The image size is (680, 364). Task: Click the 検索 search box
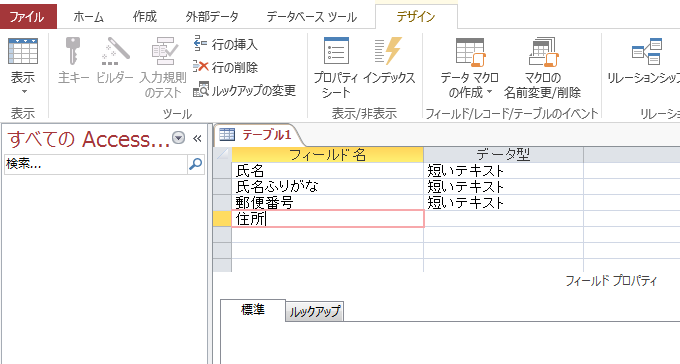95,164
